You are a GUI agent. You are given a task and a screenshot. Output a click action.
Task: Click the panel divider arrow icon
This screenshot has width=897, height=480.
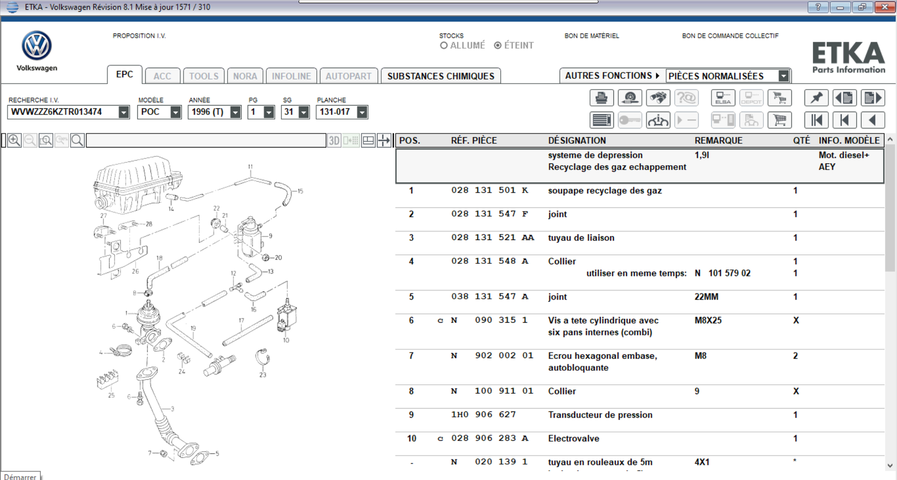tap(384, 140)
